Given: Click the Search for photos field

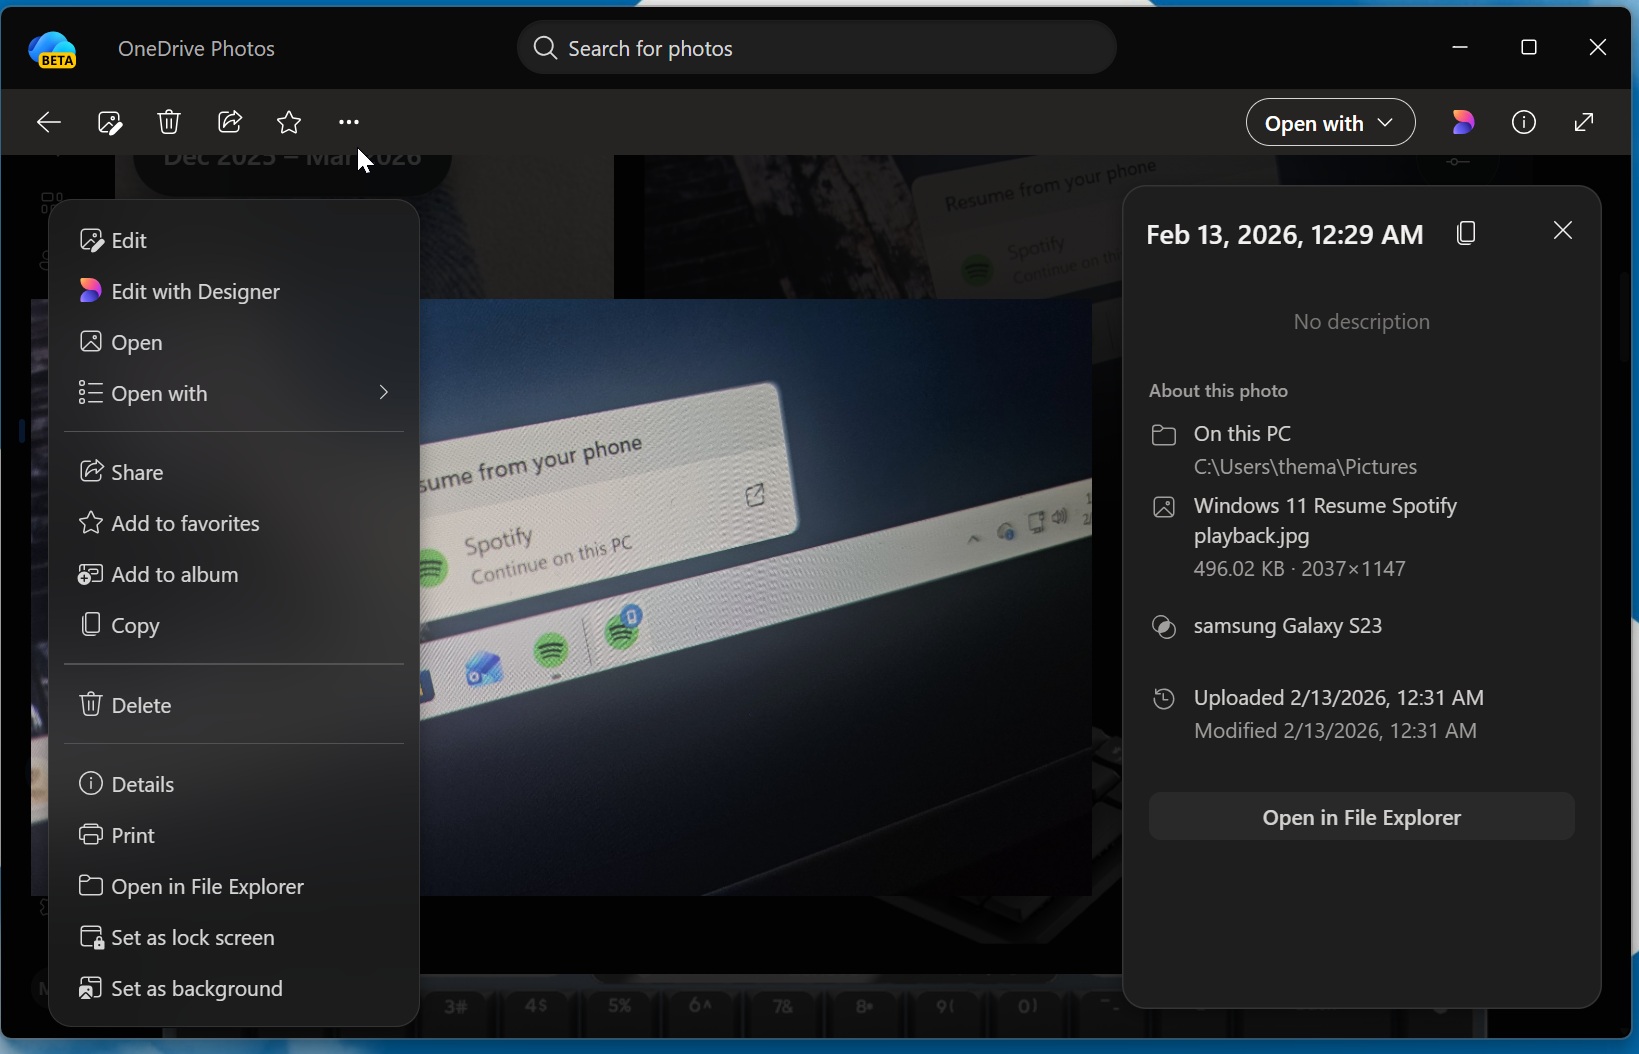Looking at the screenshot, I should (x=817, y=48).
